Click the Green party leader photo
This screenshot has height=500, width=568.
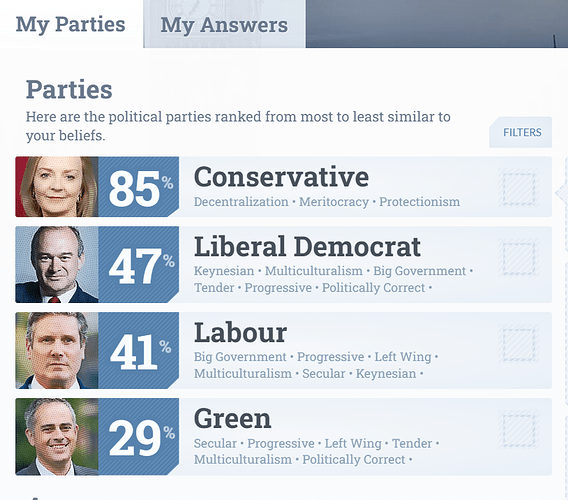tap(57, 437)
